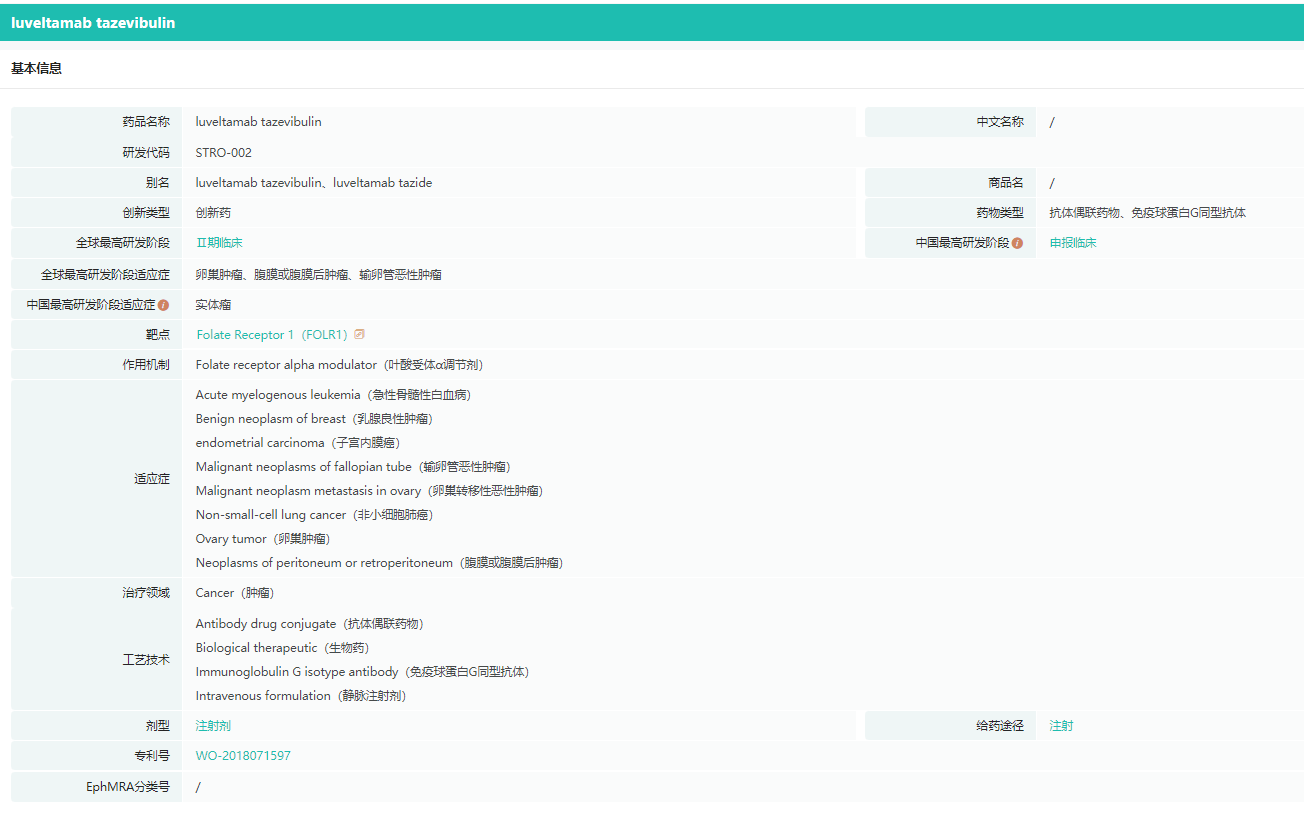Select the 实体瘤 value
This screenshot has width=1304, height=816.
tap(213, 305)
